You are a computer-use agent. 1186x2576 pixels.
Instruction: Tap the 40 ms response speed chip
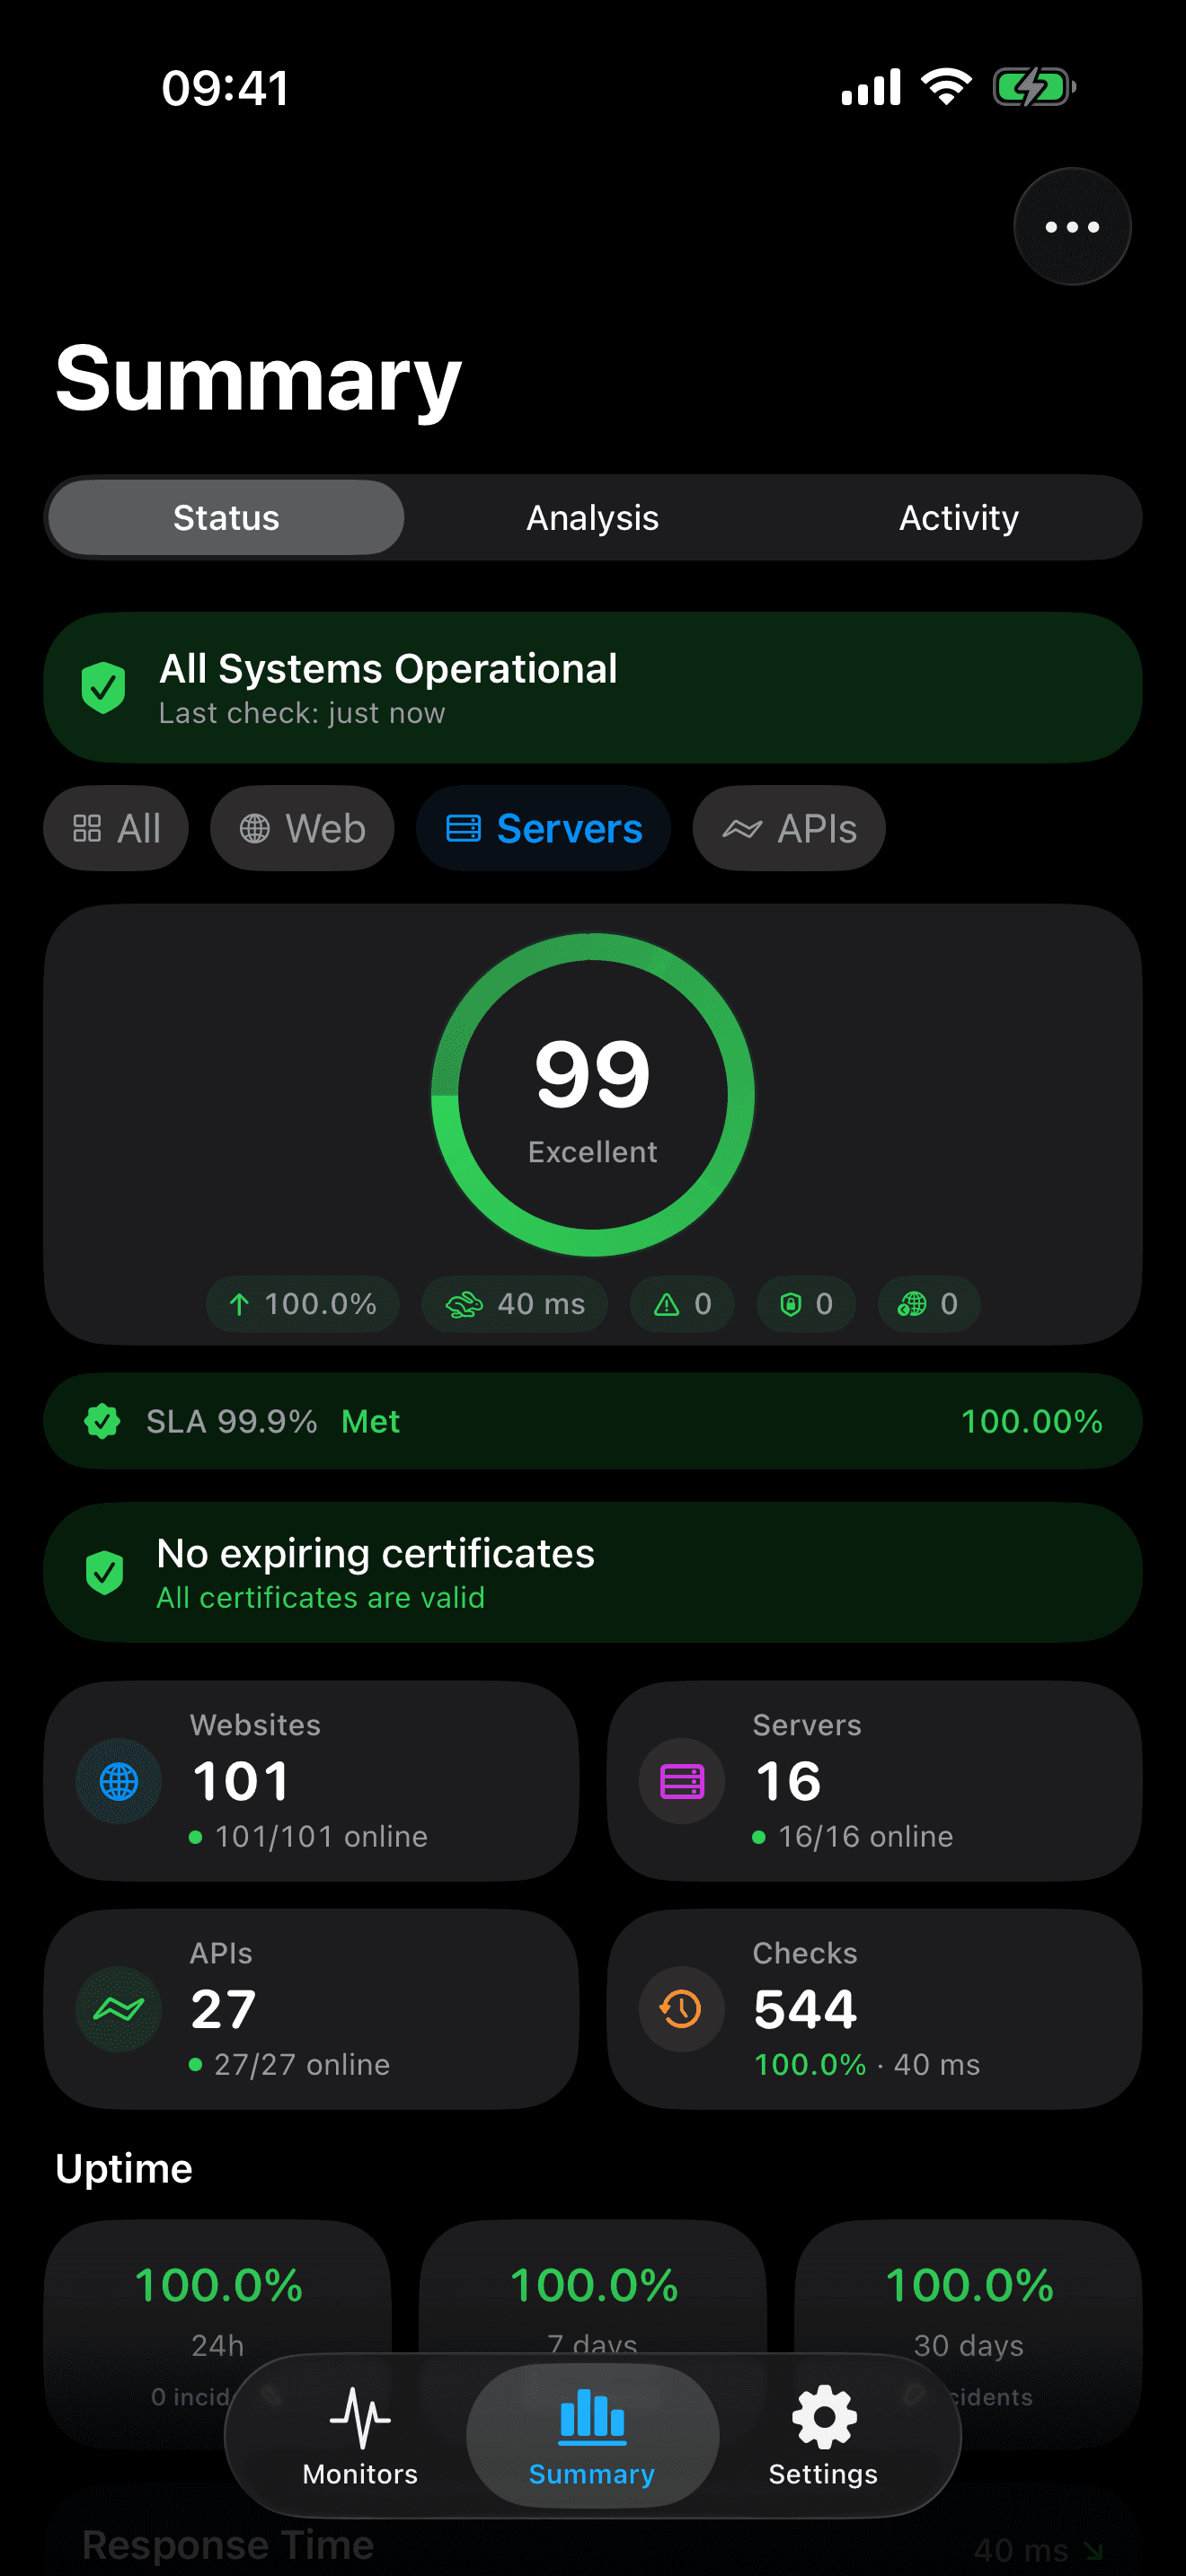514,1304
